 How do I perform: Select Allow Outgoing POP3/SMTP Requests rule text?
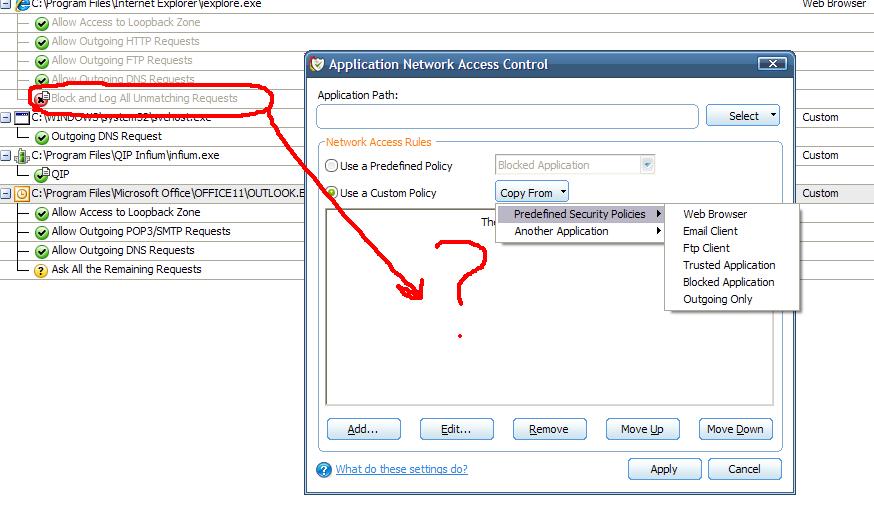[141, 231]
